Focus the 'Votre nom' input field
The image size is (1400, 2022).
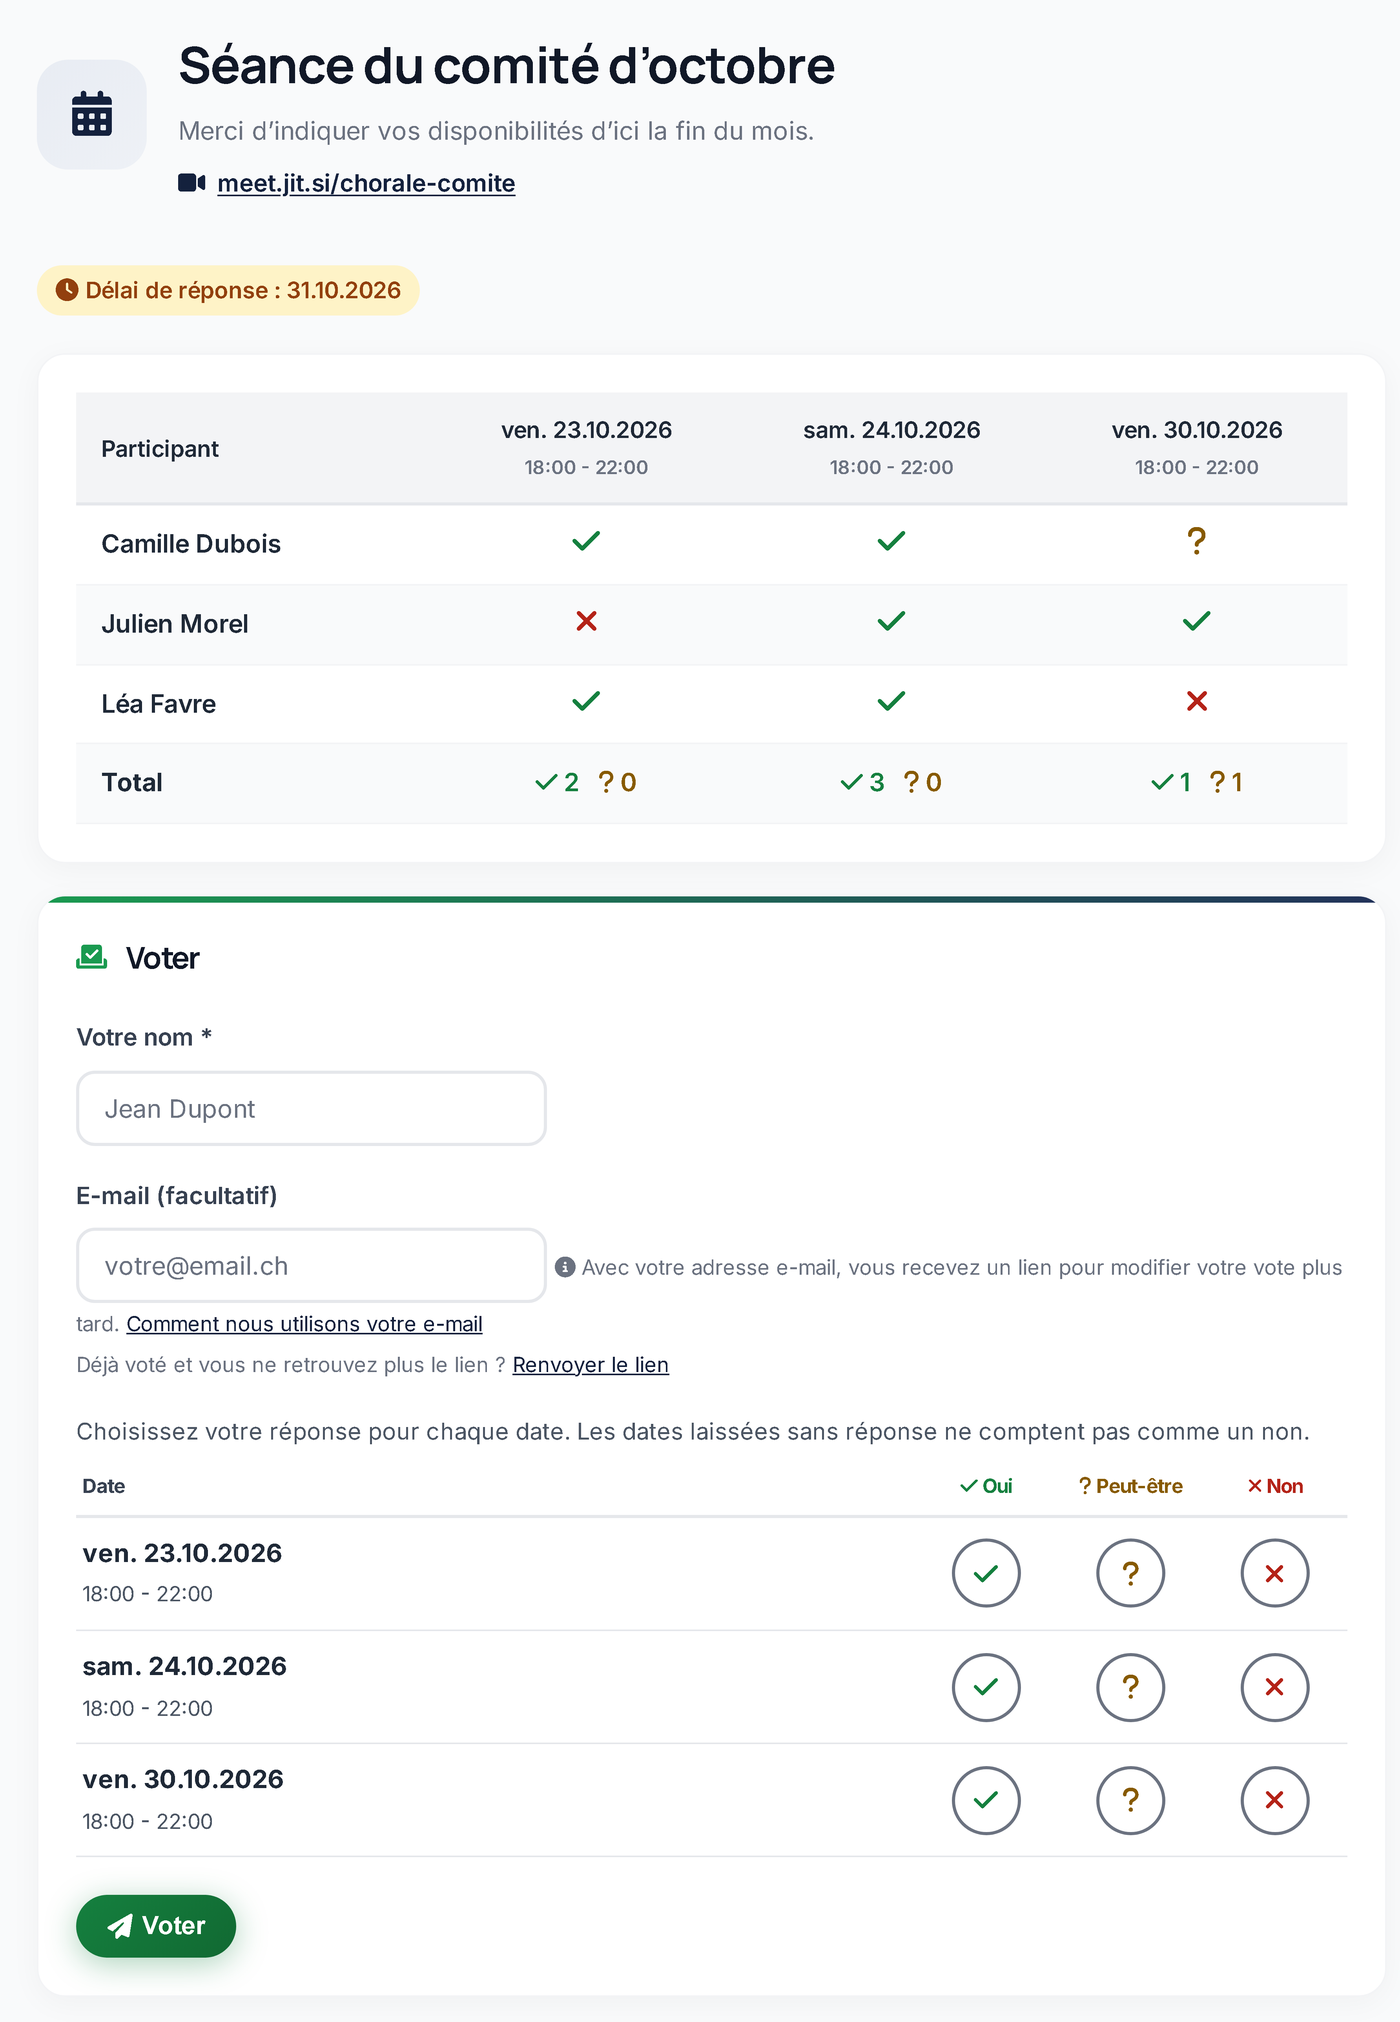click(311, 1109)
